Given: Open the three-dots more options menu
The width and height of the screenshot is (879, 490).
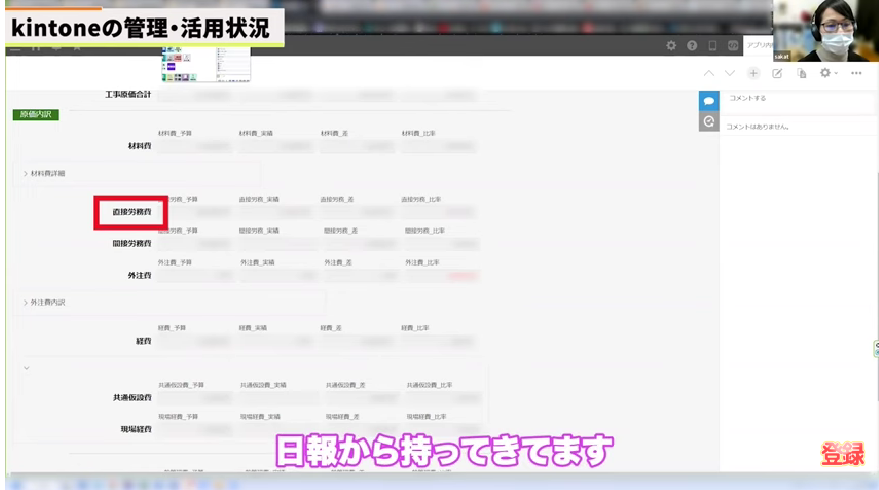Looking at the screenshot, I should [856, 73].
